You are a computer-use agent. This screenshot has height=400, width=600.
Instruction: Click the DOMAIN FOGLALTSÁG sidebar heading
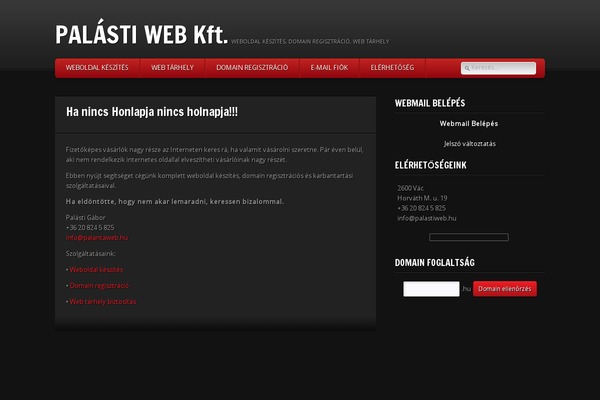[435, 263]
